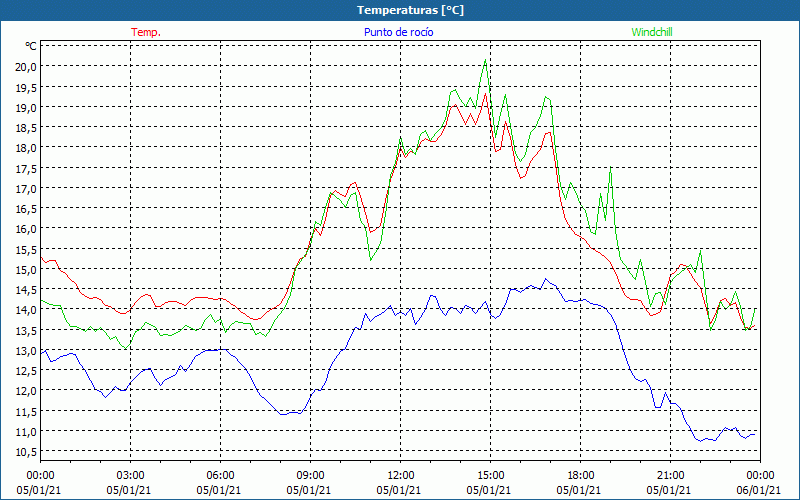
Task: Click the 05/01/21 date under 12:00
Action: [x=398, y=490]
